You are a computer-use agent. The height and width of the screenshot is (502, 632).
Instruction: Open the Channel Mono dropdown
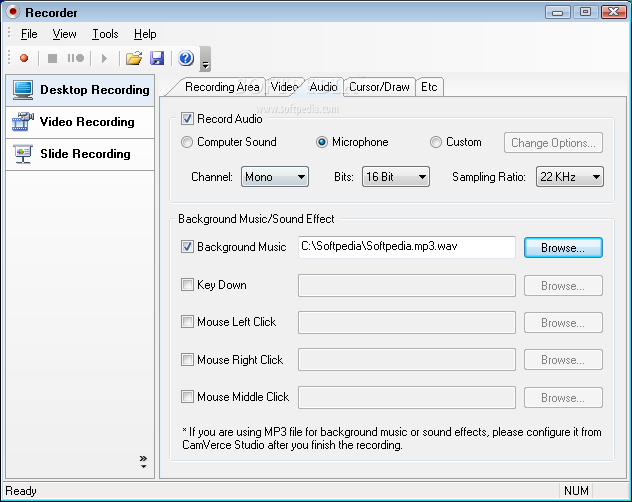[x=275, y=177]
